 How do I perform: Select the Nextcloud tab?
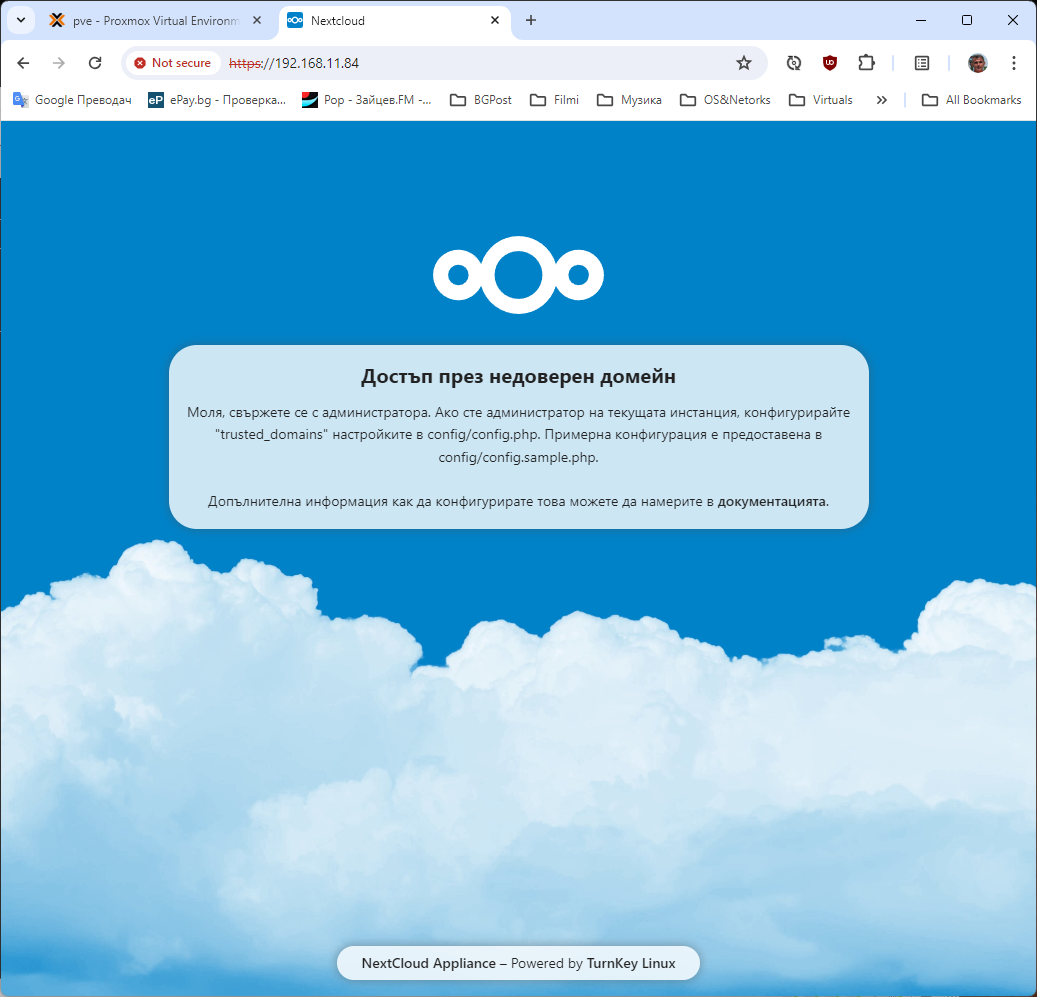pos(395,20)
